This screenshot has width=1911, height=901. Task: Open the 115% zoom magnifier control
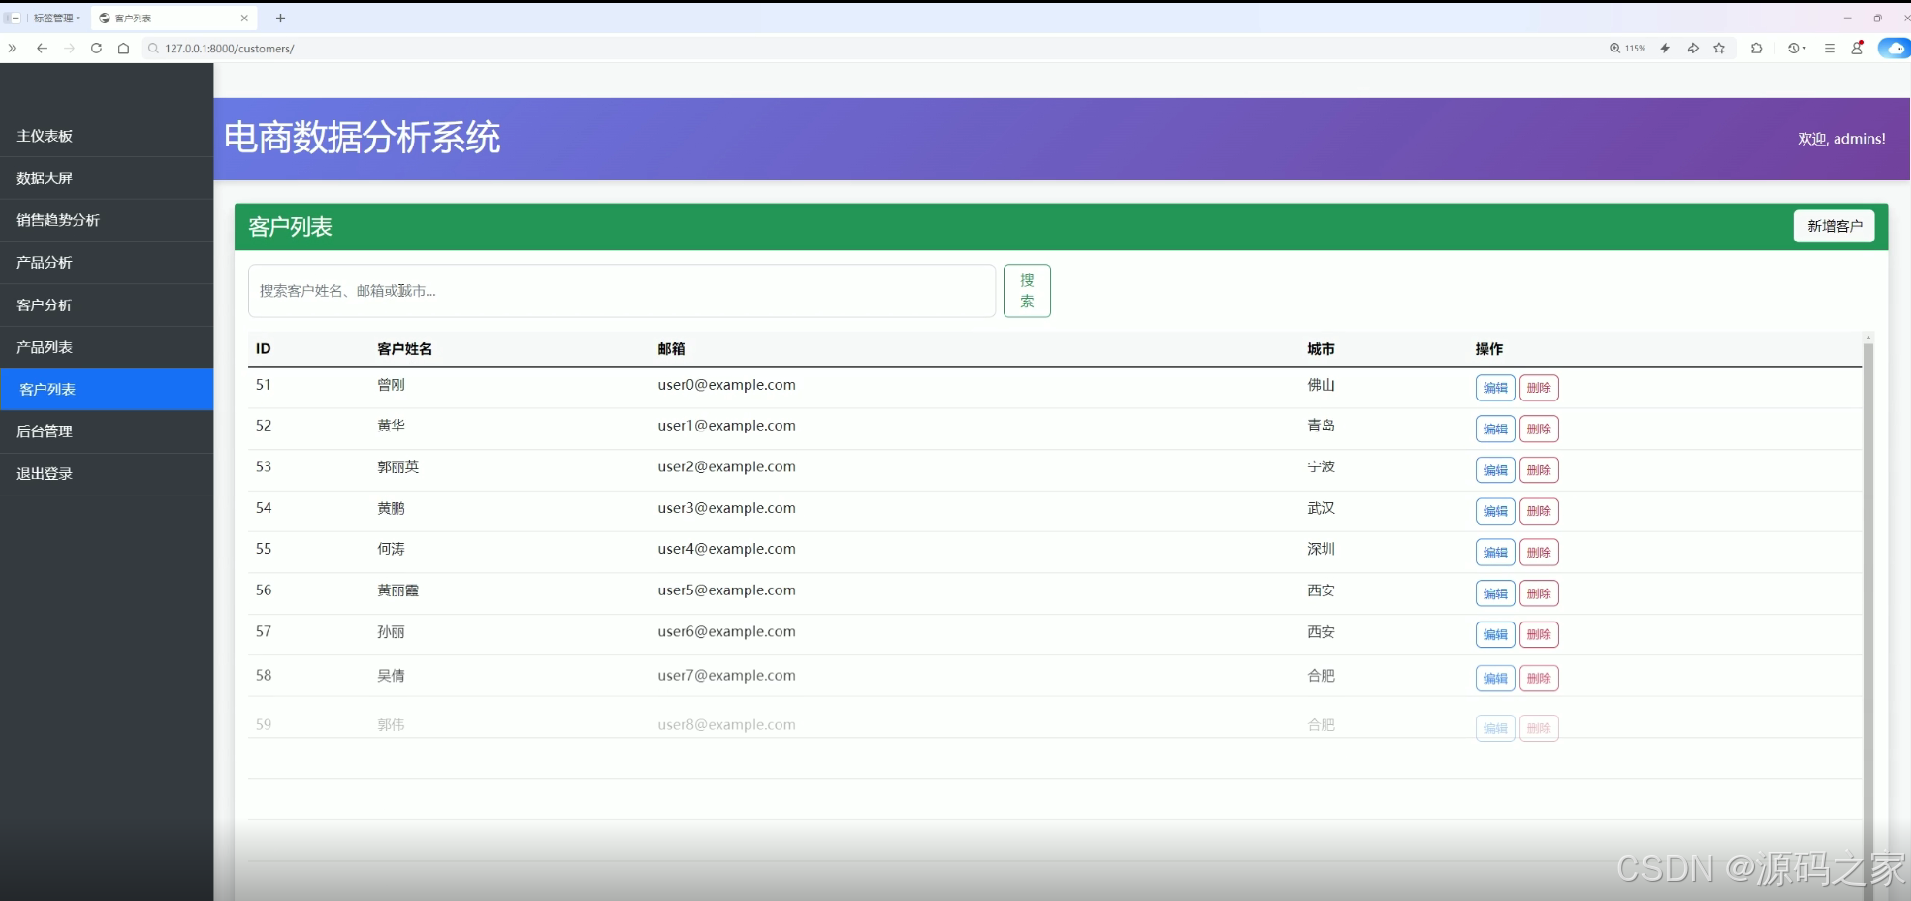click(x=1627, y=48)
